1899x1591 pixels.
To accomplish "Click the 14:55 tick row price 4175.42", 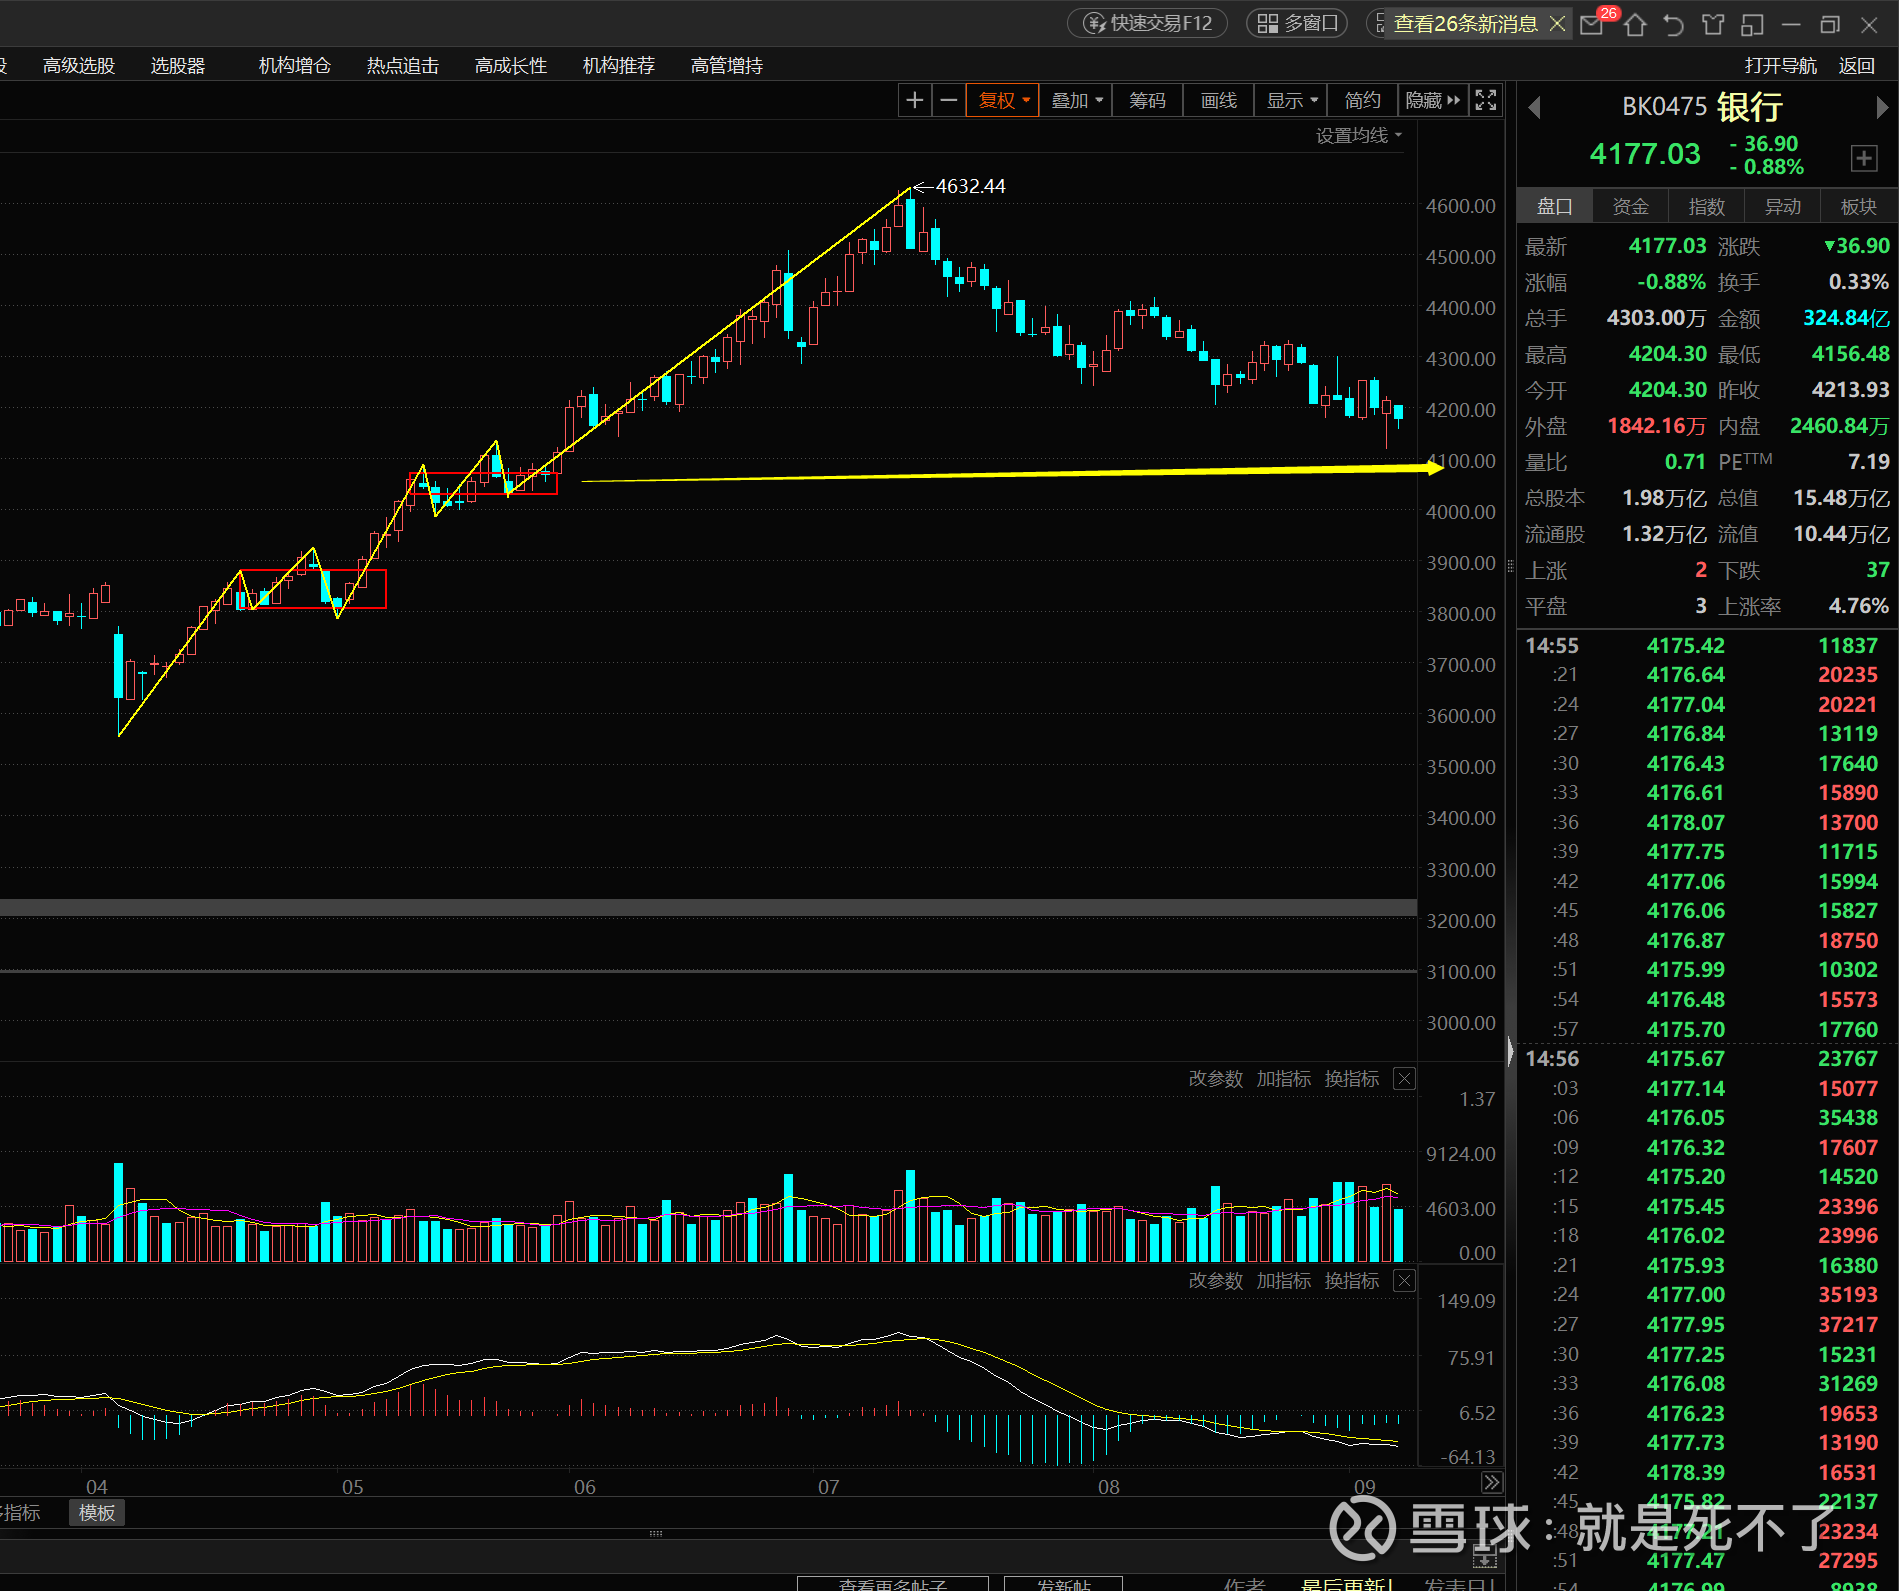I will tap(1686, 646).
